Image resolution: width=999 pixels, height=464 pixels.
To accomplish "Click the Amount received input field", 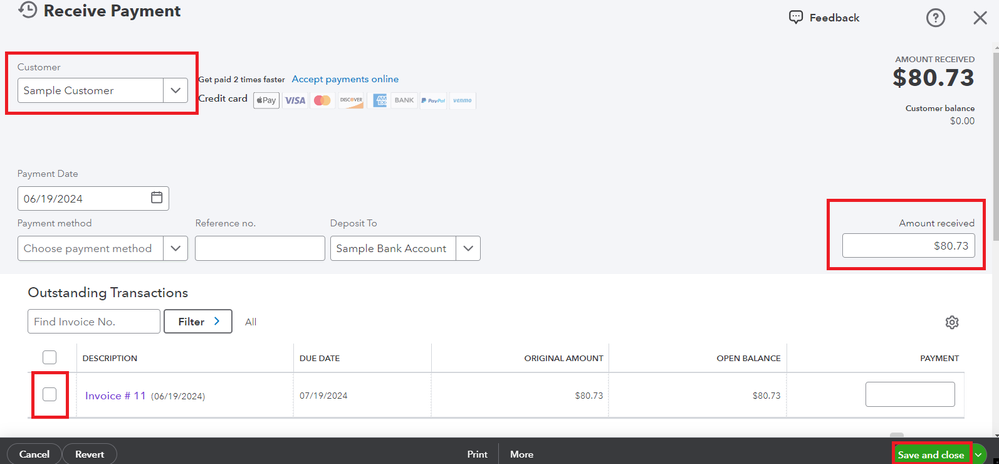I will pyautogui.click(x=909, y=245).
